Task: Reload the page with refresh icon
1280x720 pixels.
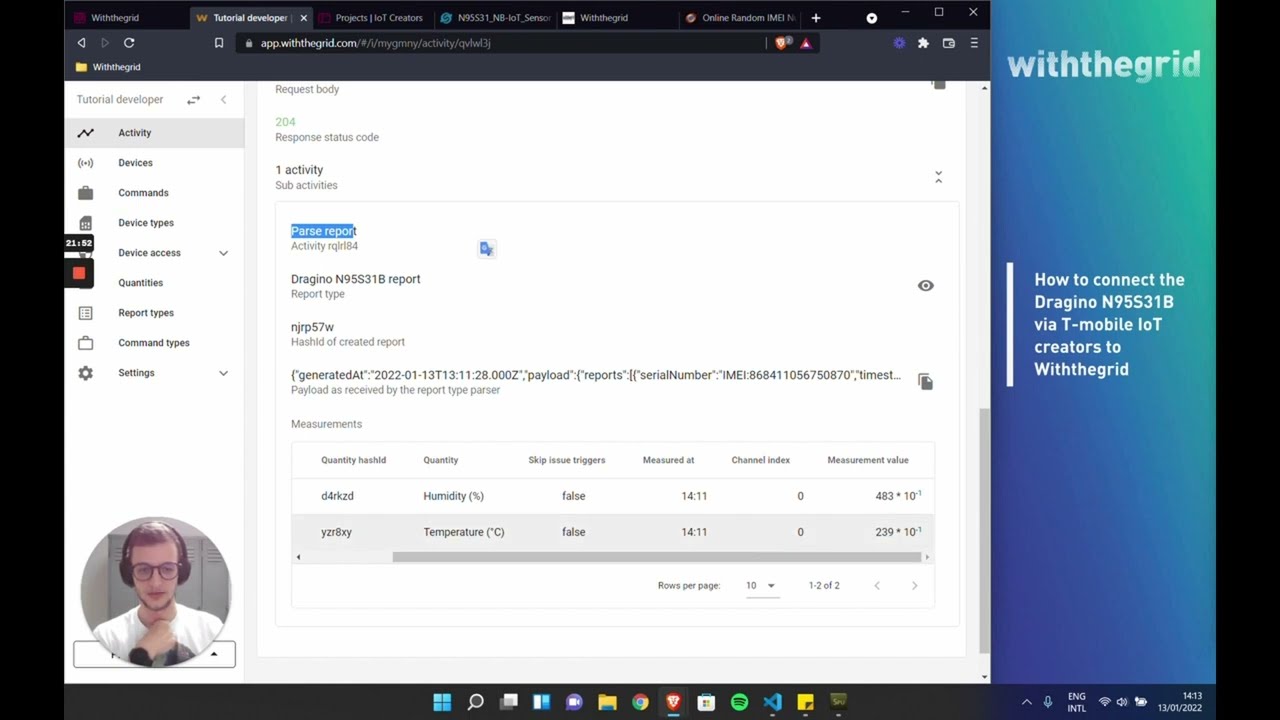Action: pyautogui.click(x=129, y=43)
